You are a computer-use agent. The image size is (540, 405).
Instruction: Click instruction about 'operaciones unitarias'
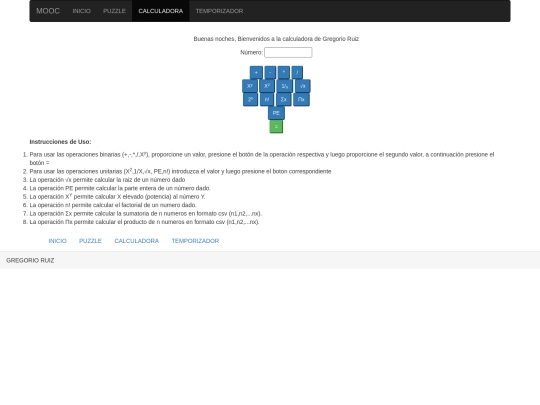click(180, 171)
